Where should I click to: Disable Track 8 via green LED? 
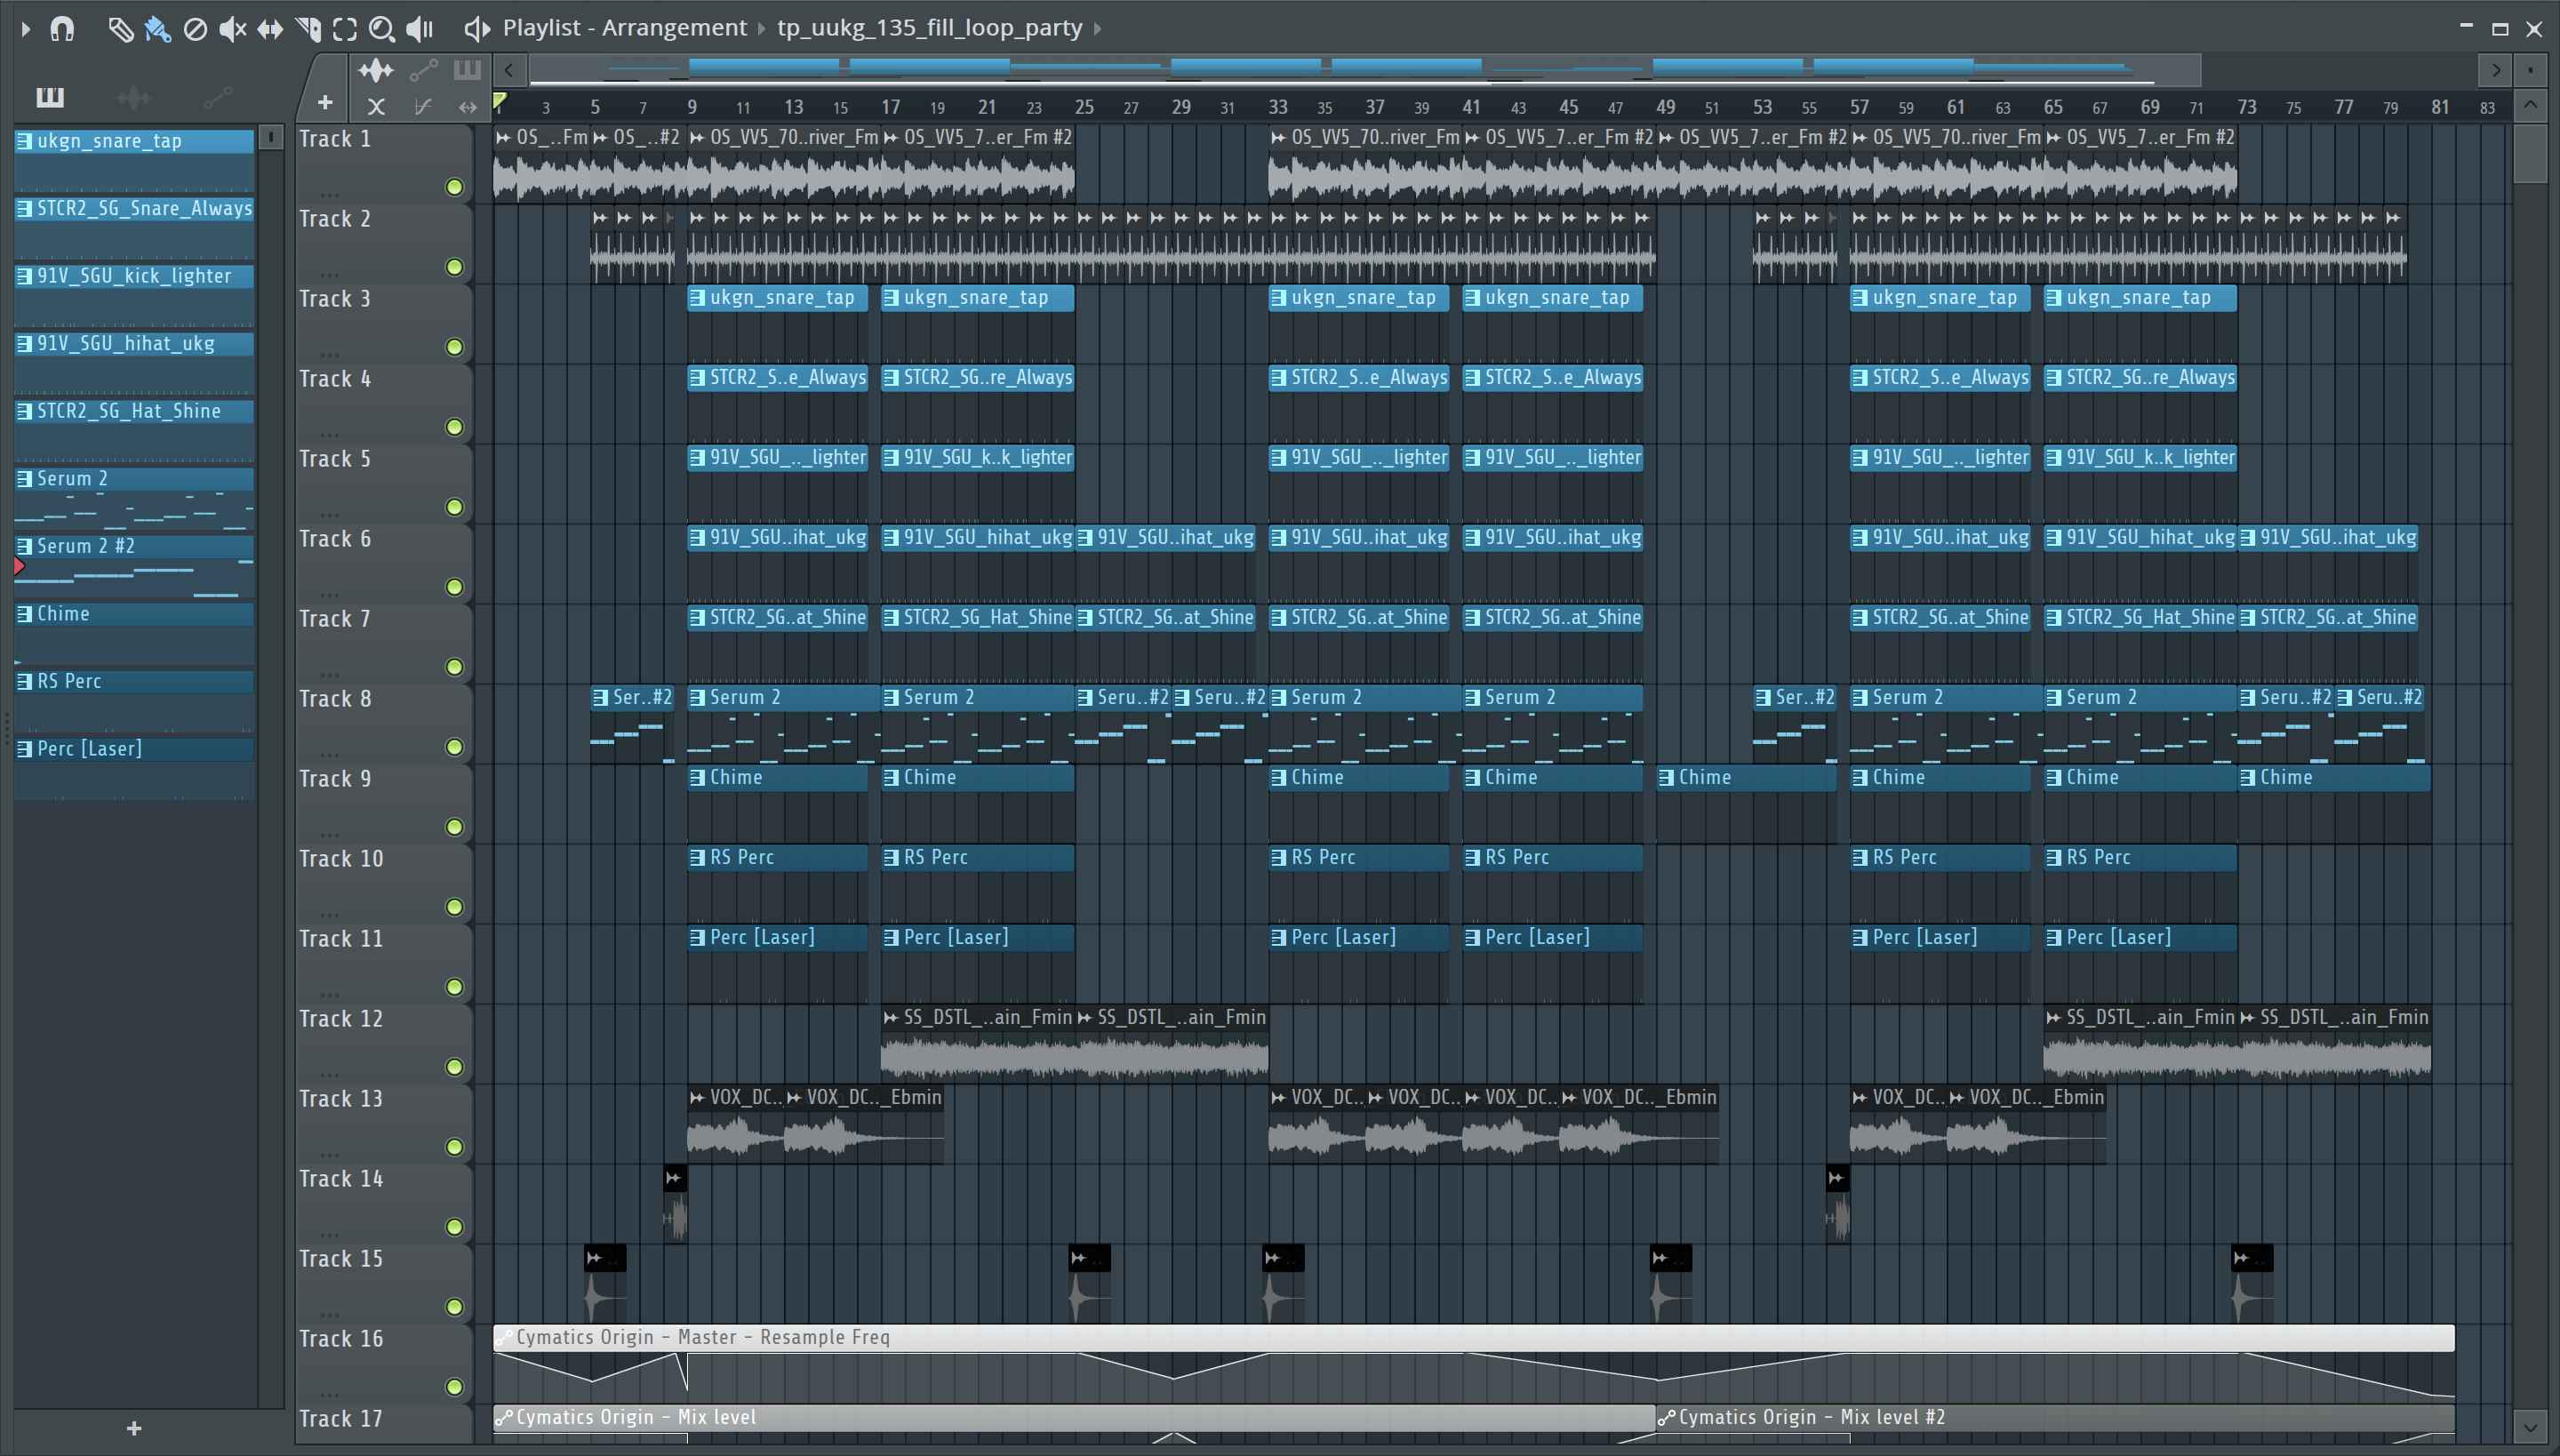coord(455,747)
